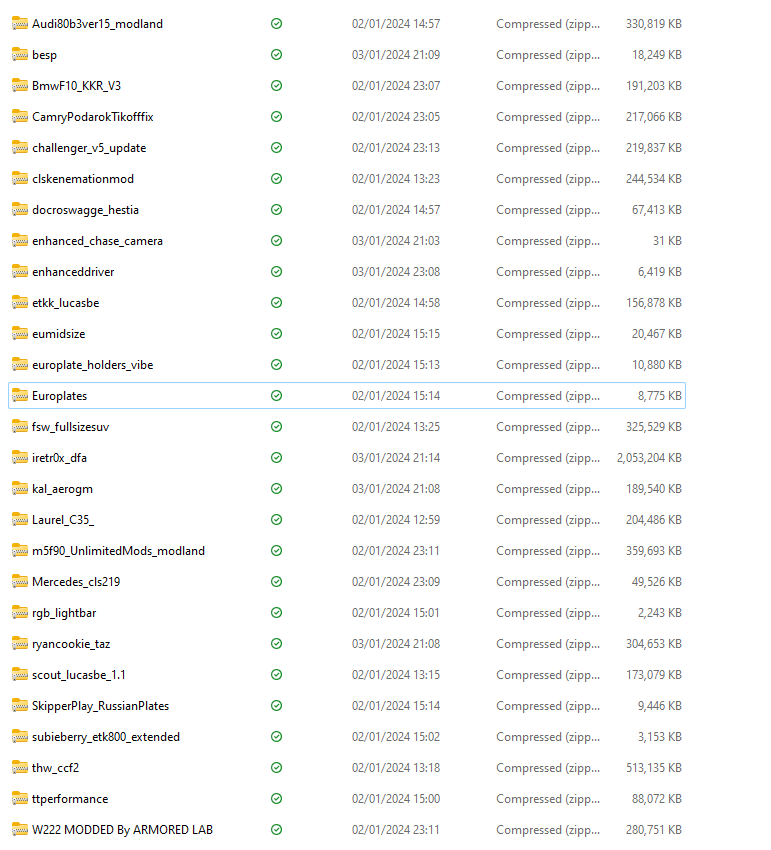The width and height of the screenshot is (771, 850).
Task: Click the CamryPodarokTikofffix file name
Action: tap(93, 117)
